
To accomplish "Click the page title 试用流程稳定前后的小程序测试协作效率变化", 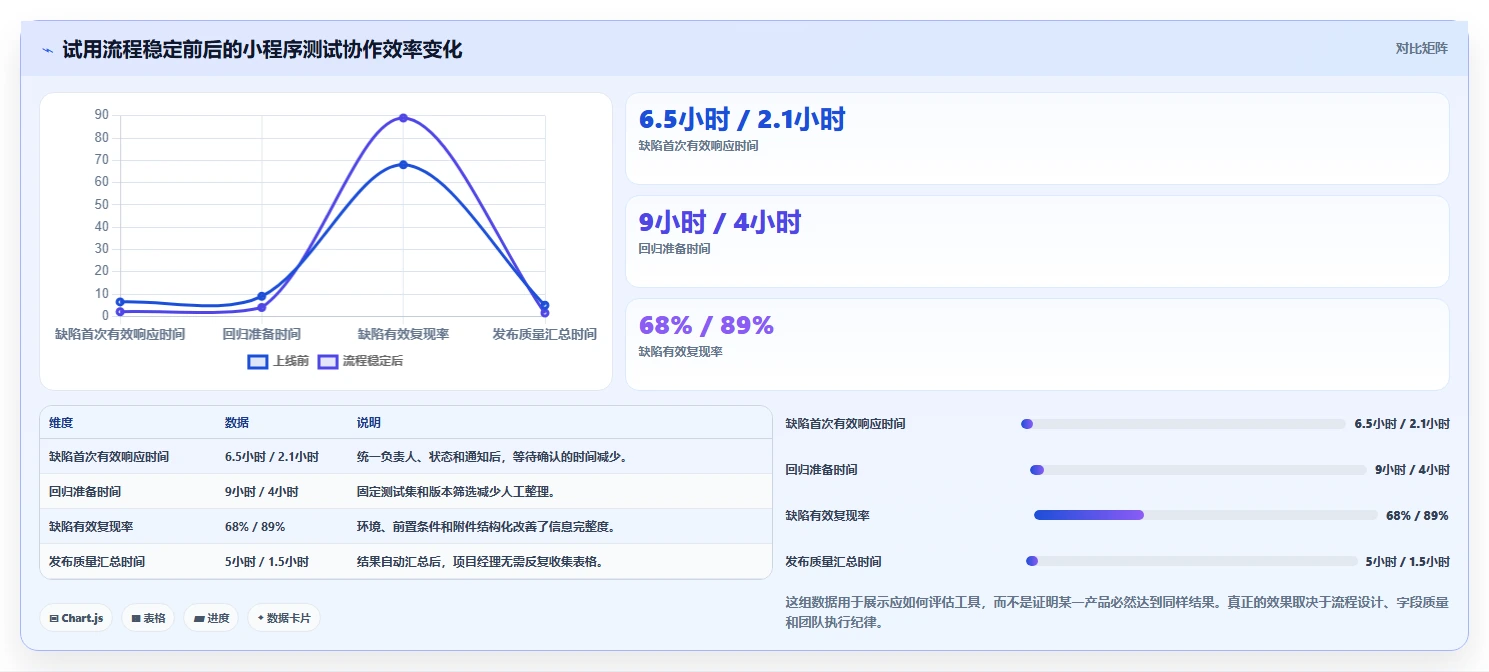I will click(x=262, y=50).
